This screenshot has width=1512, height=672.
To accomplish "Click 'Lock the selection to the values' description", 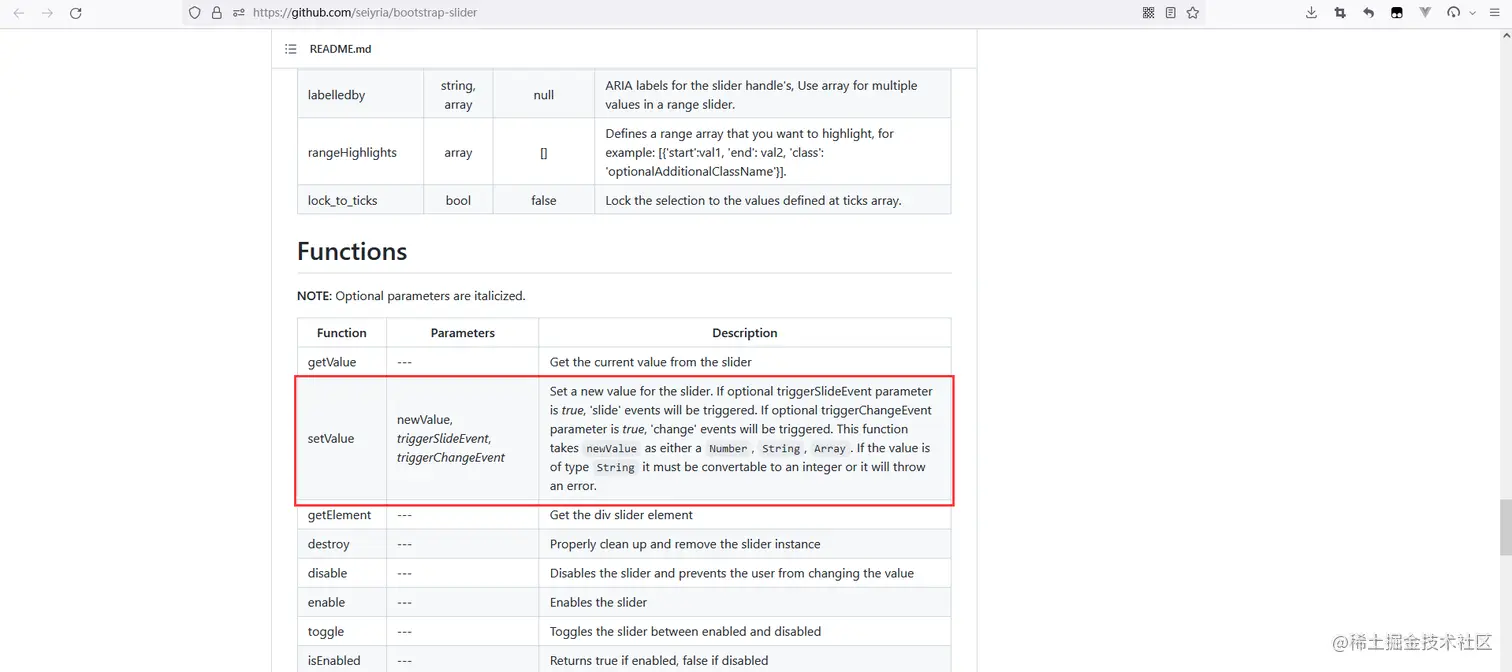I will click(x=753, y=200).
